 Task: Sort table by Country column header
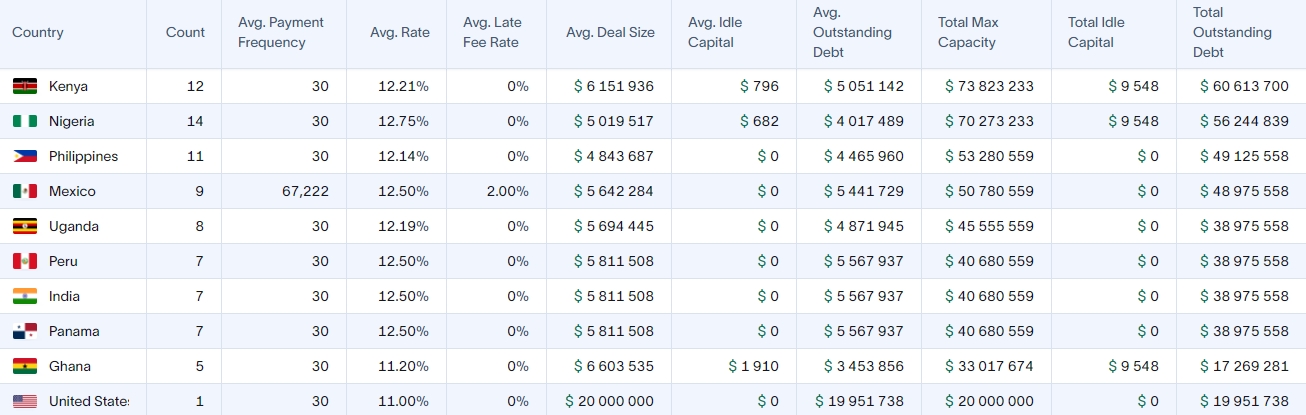tap(38, 33)
